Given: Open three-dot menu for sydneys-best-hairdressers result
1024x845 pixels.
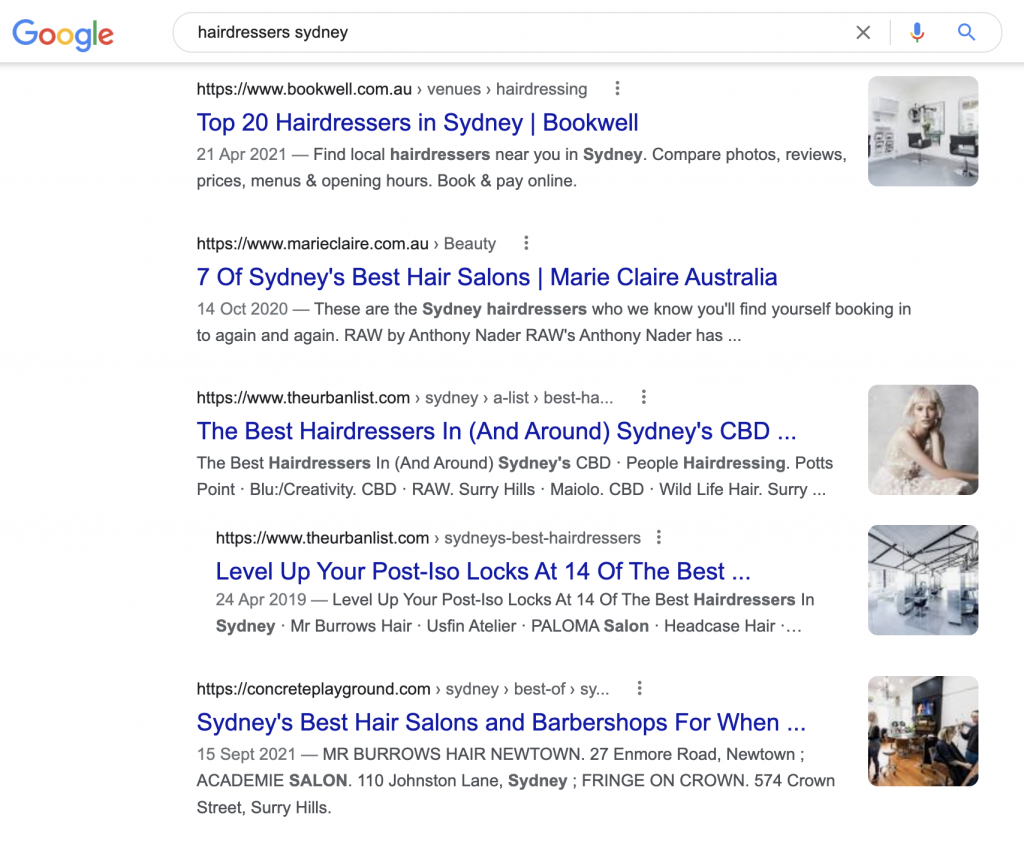Looking at the screenshot, I should click(x=658, y=537).
